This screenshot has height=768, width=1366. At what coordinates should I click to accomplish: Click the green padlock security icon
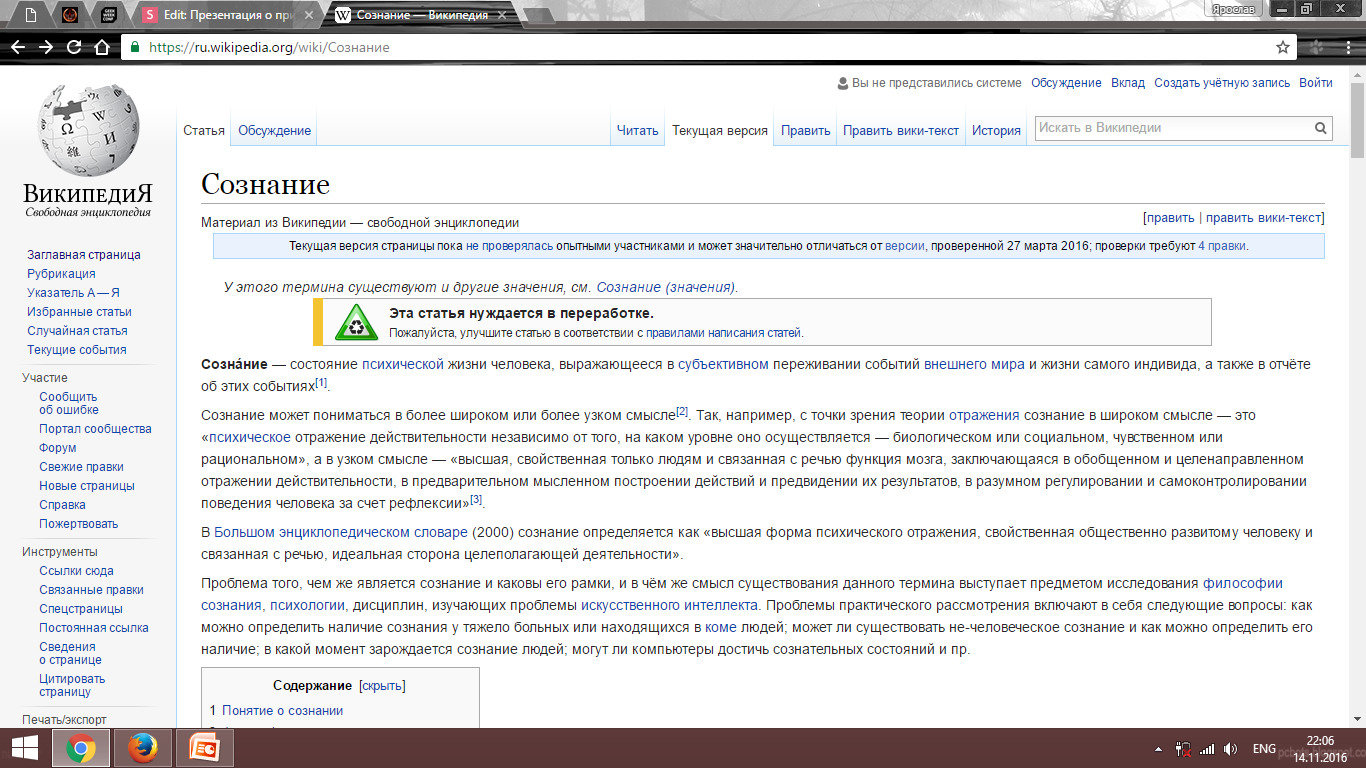click(135, 47)
